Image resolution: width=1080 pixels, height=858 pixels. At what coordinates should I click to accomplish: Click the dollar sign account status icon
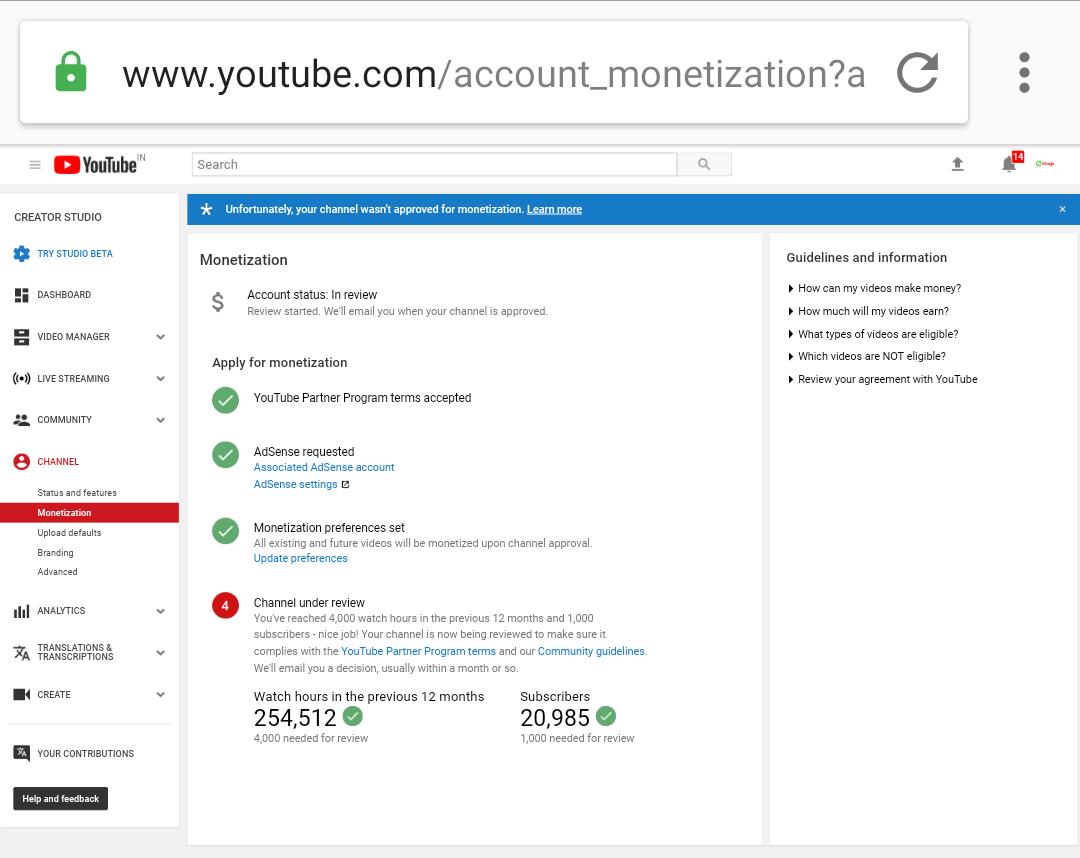218,302
